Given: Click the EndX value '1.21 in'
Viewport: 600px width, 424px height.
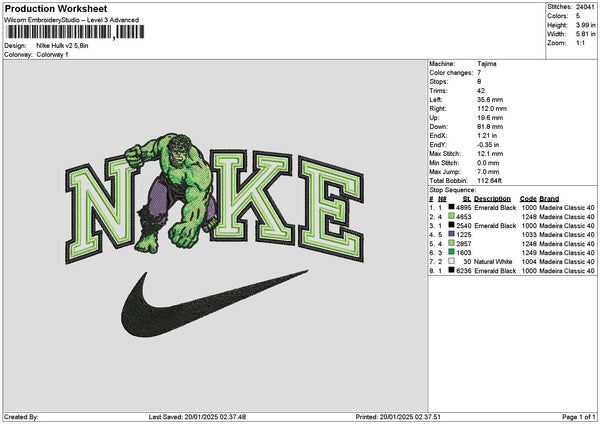Looking at the screenshot, I should click(x=487, y=136).
